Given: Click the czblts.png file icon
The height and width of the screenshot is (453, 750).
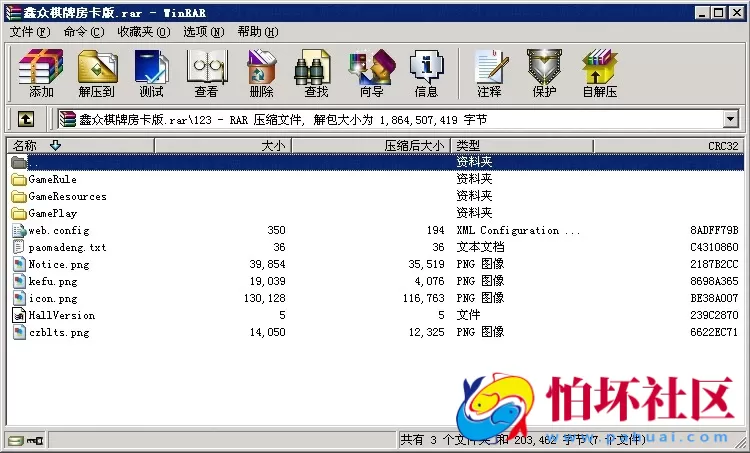Looking at the screenshot, I should pos(19,332).
